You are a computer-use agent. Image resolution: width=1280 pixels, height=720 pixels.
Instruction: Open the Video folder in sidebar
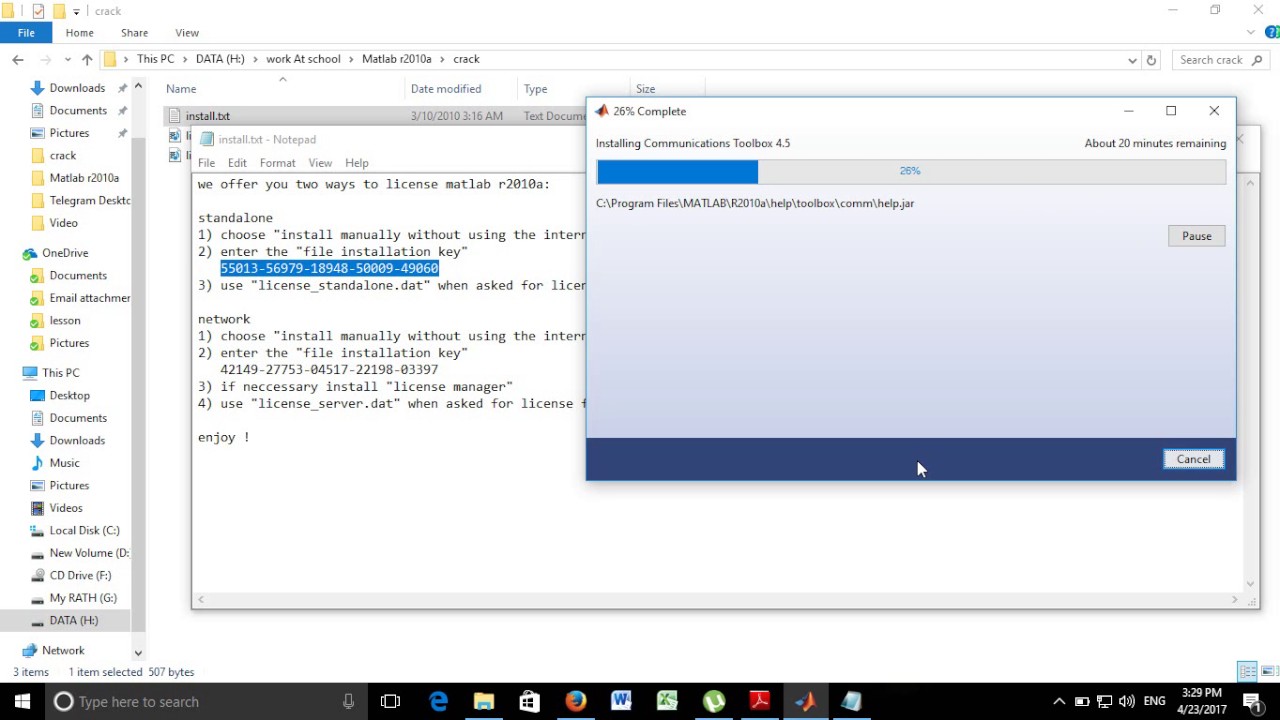coord(63,223)
